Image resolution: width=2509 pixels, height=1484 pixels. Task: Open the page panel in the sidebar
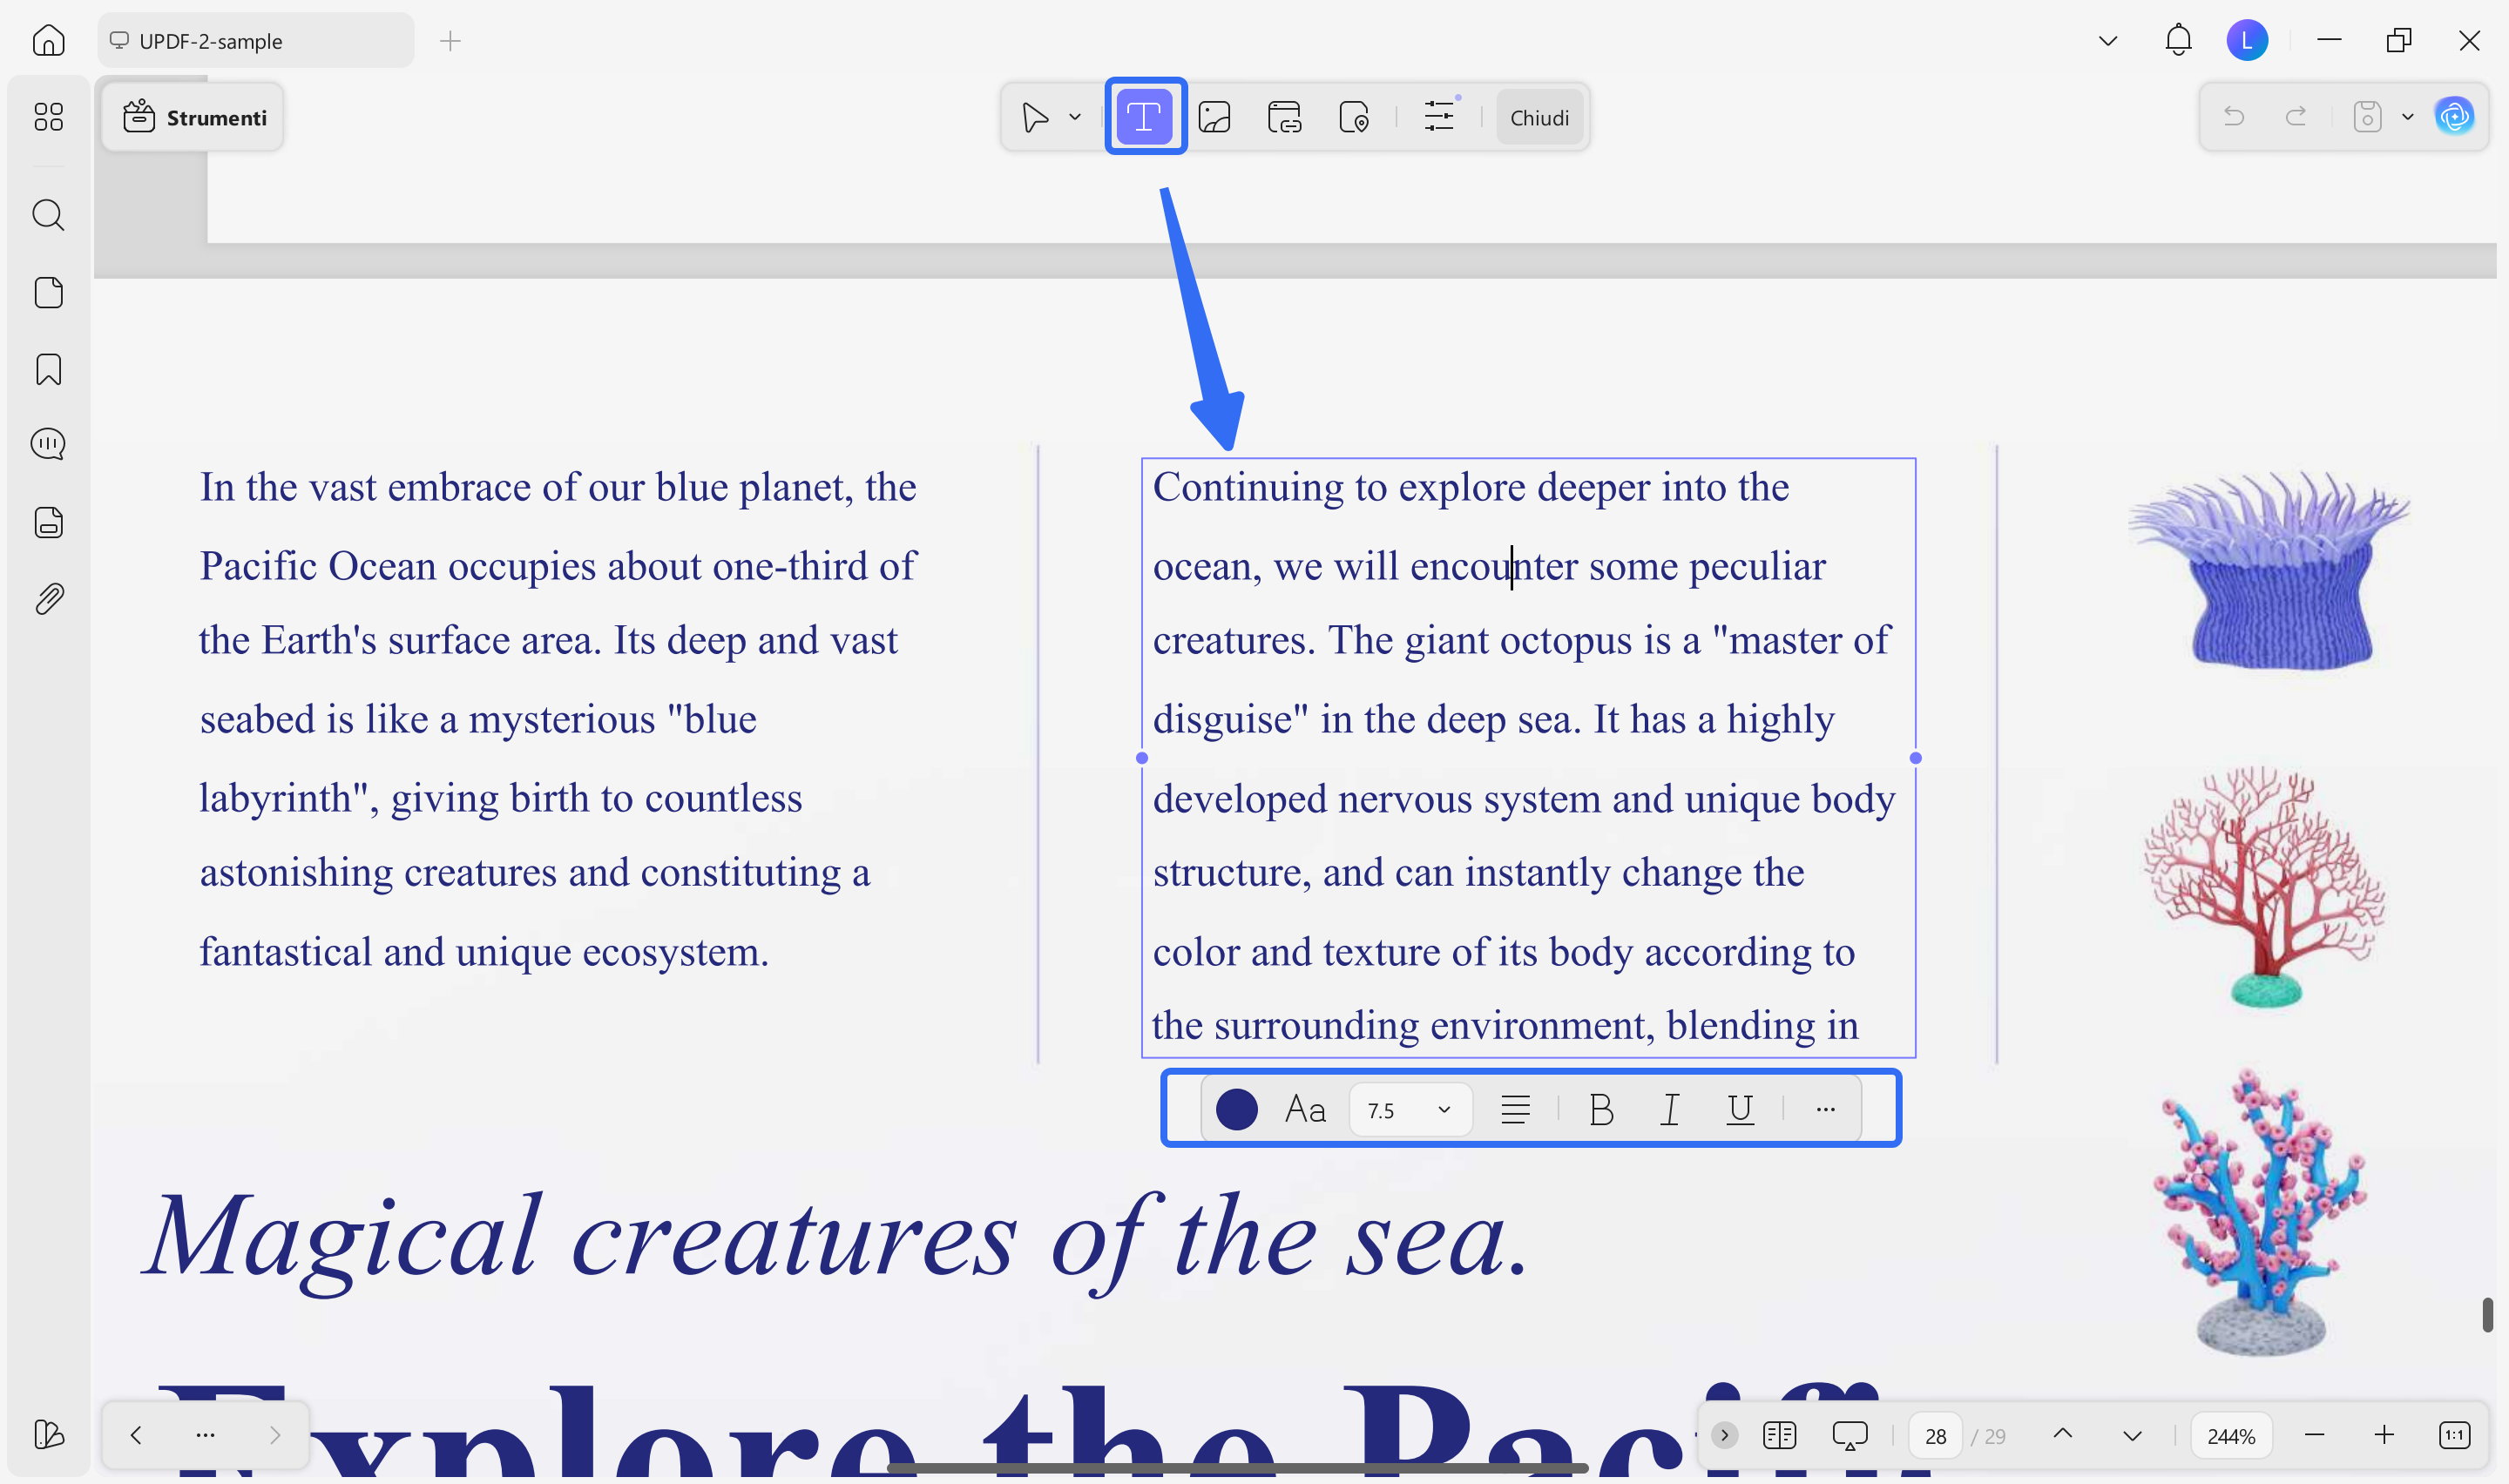48,293
